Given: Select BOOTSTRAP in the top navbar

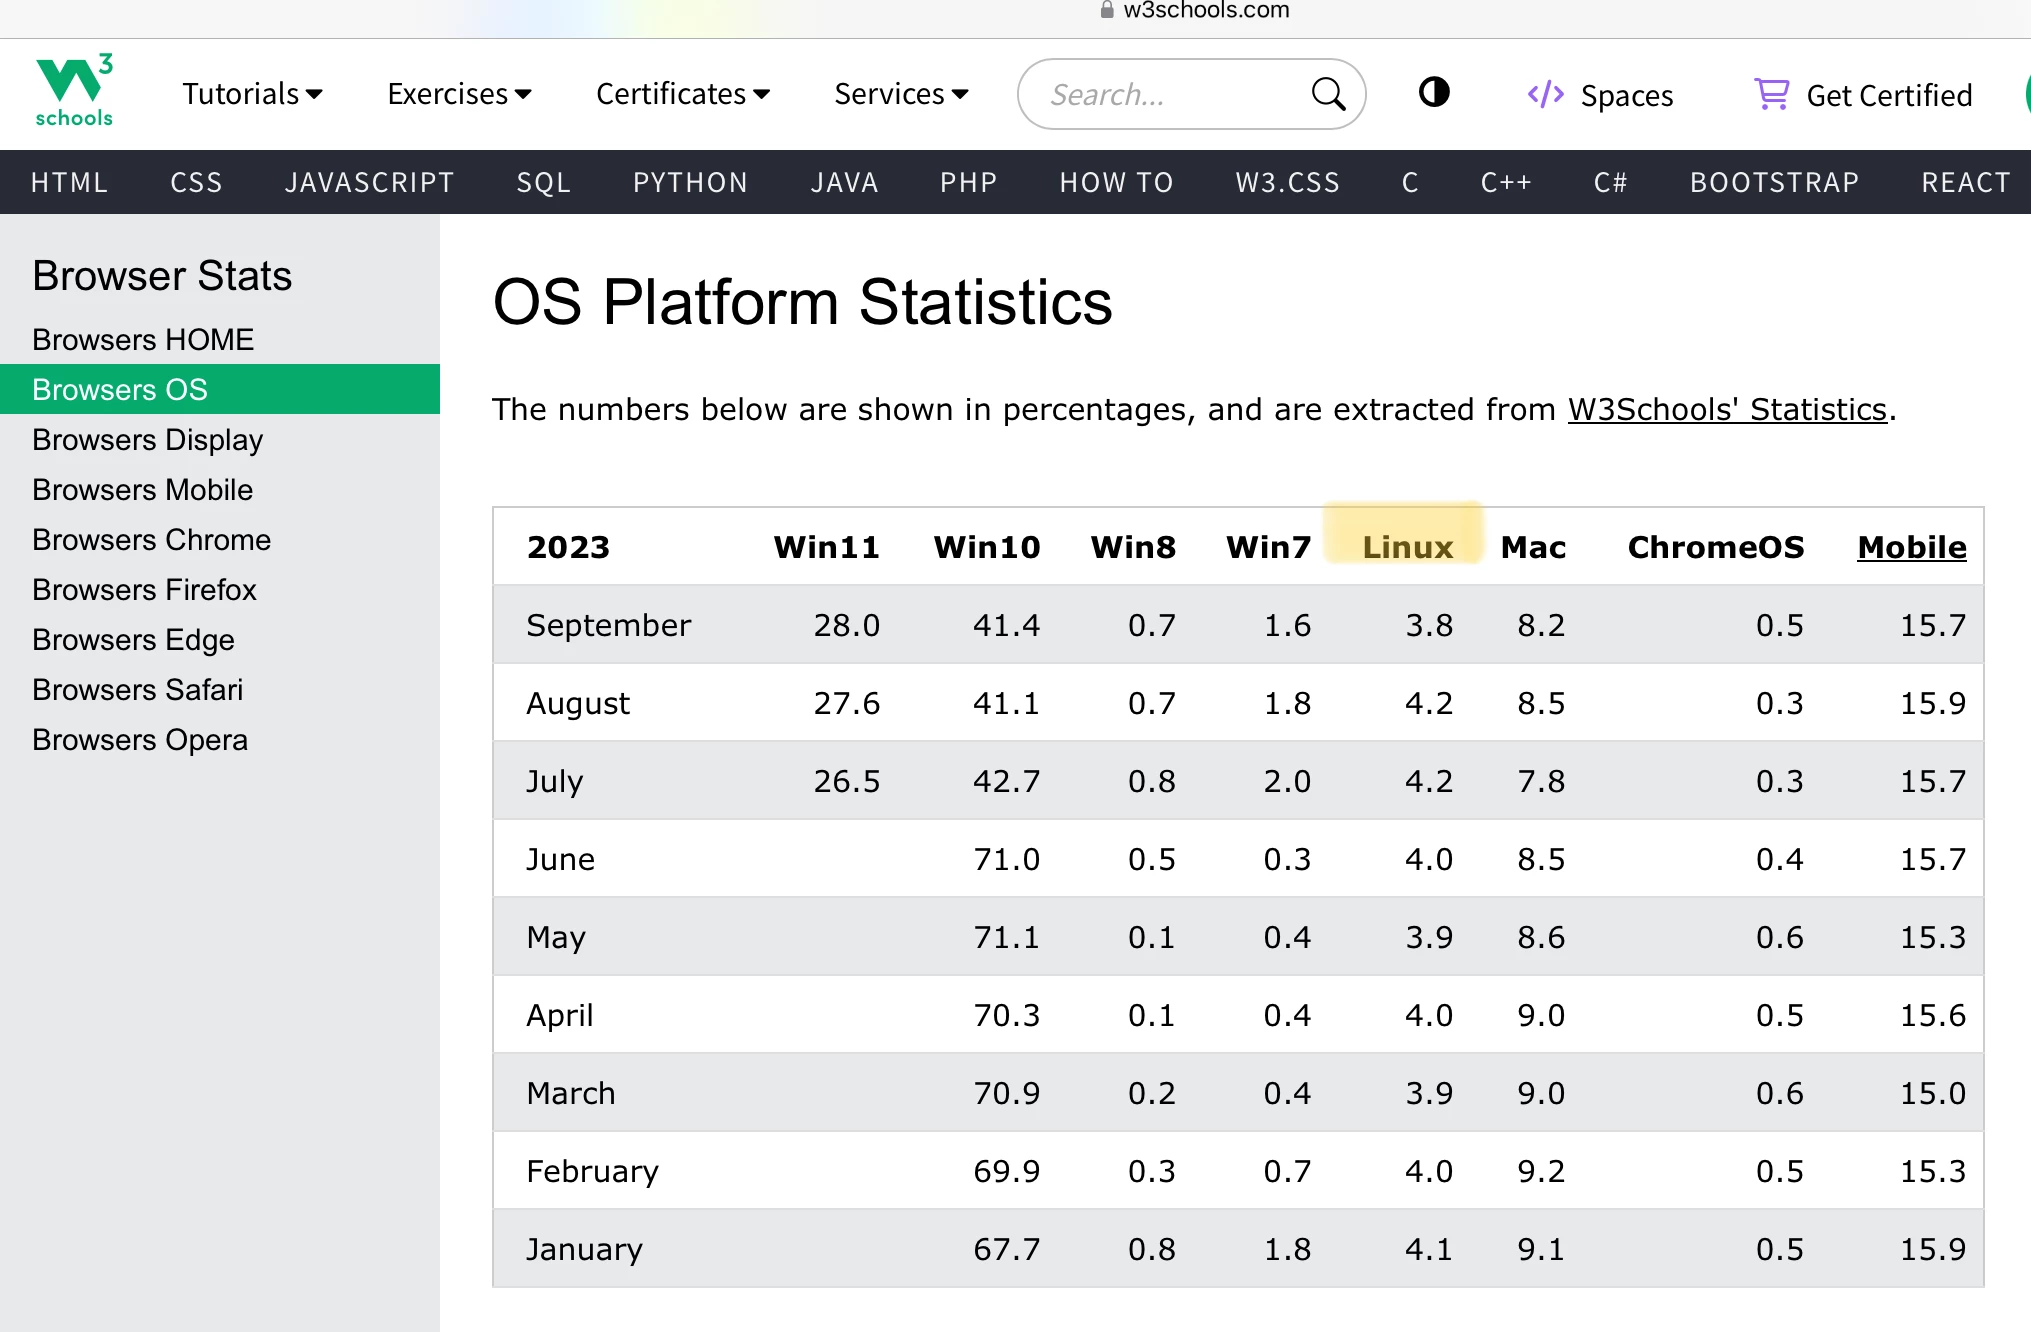Looking at the screenshot, I should click(1774, 182).
